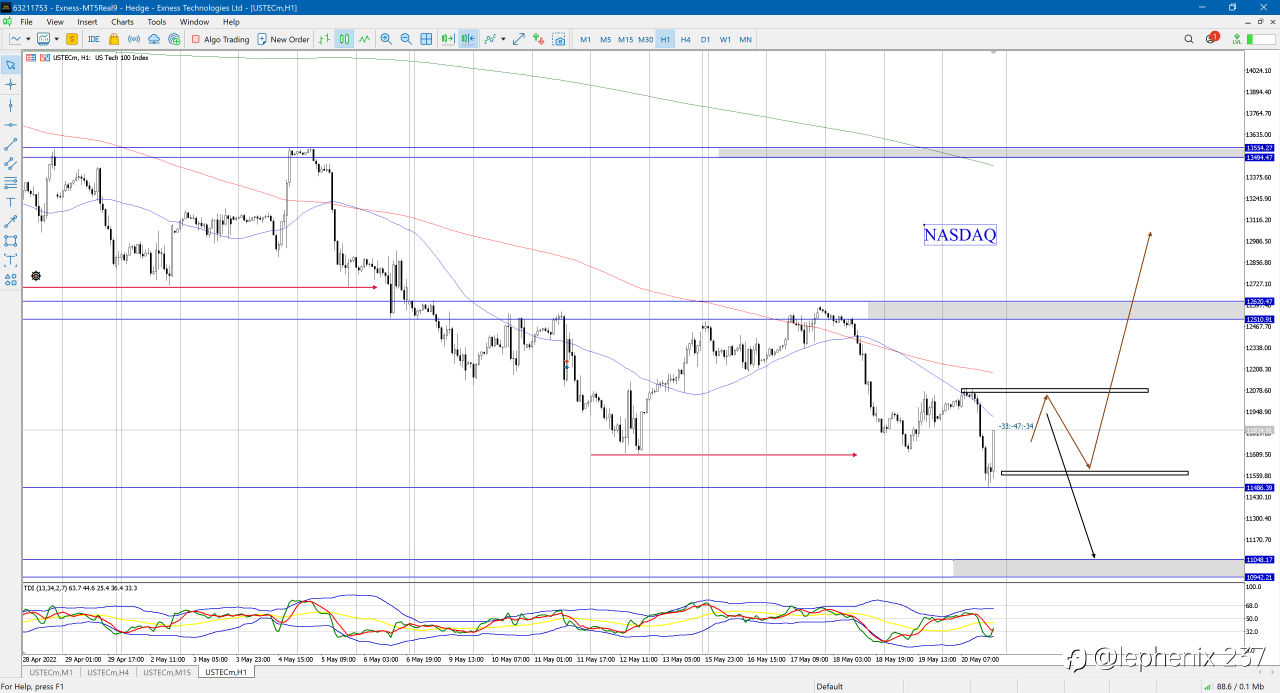This screenshot has height=693, width=1280.
Task: Switch to the USTECm,M15 chart tab
Action: click(x=166, y=672)
